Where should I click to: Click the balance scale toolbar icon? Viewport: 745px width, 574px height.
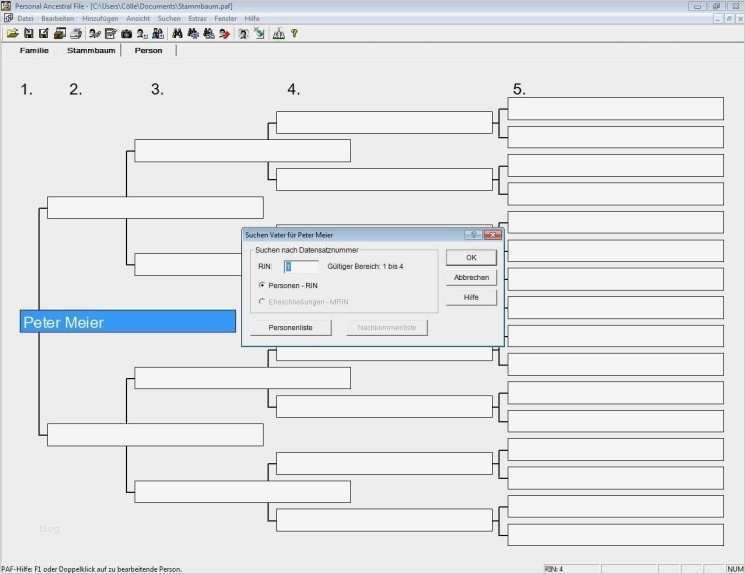pyautogui.click(x=278, y=33)
